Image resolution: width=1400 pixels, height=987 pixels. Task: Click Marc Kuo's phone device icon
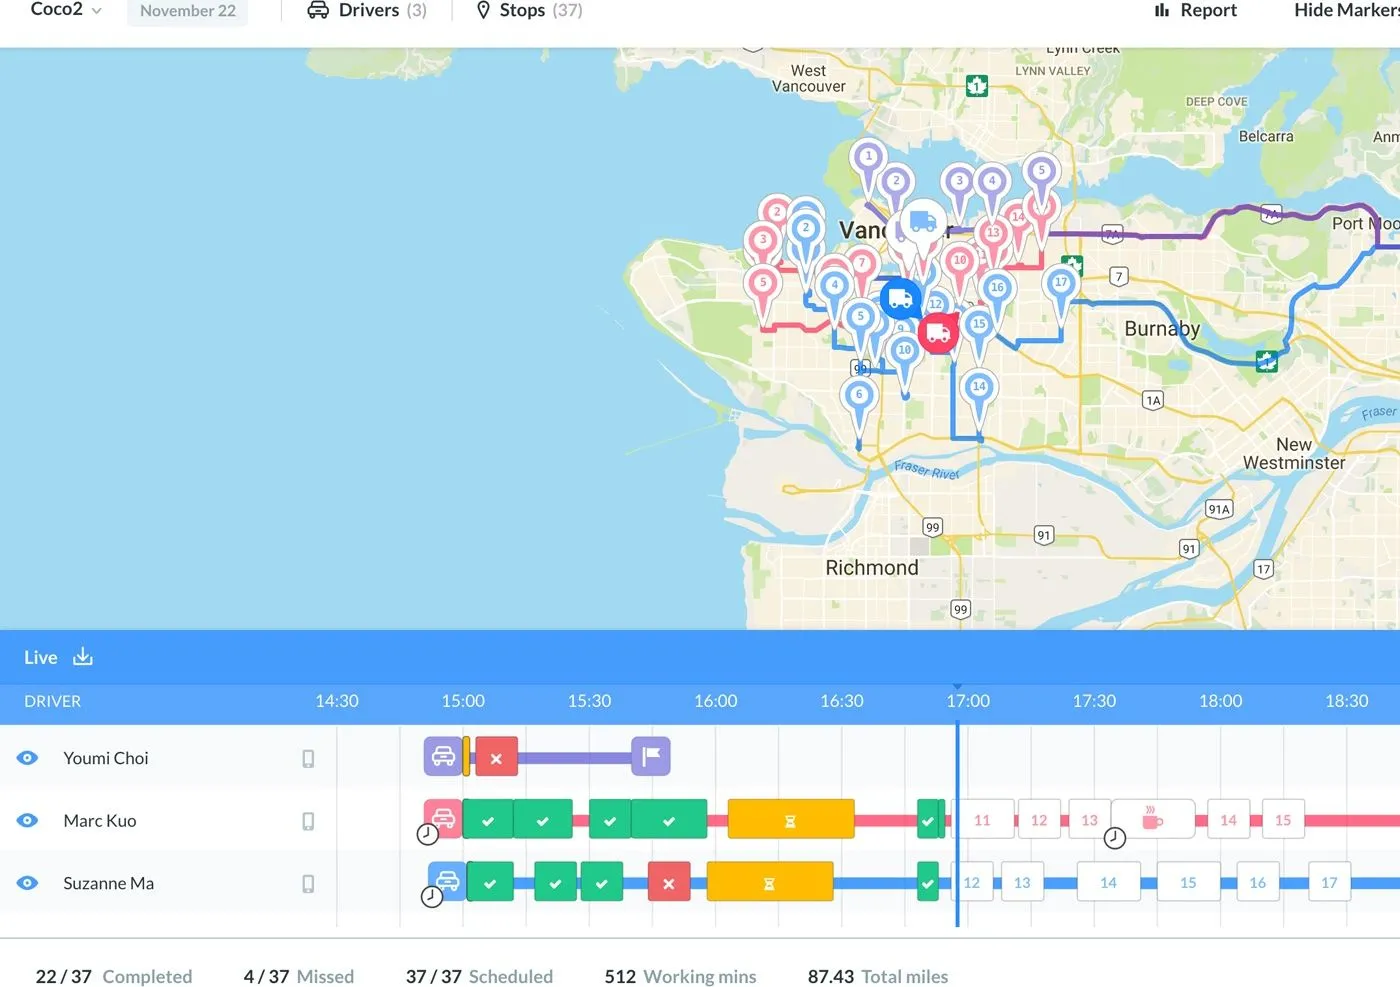pos(308,821)
